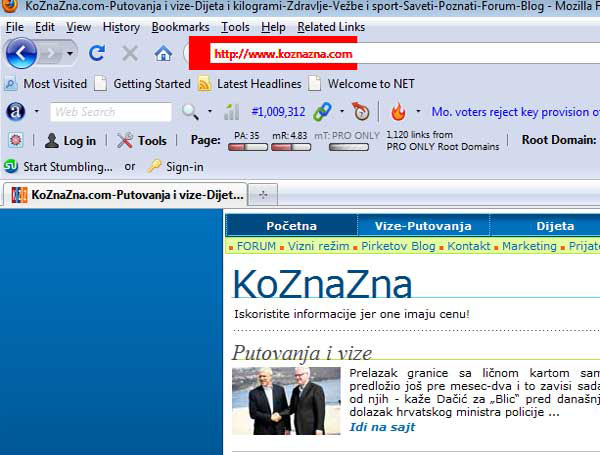Open the View menu

[x=78, y=27]
